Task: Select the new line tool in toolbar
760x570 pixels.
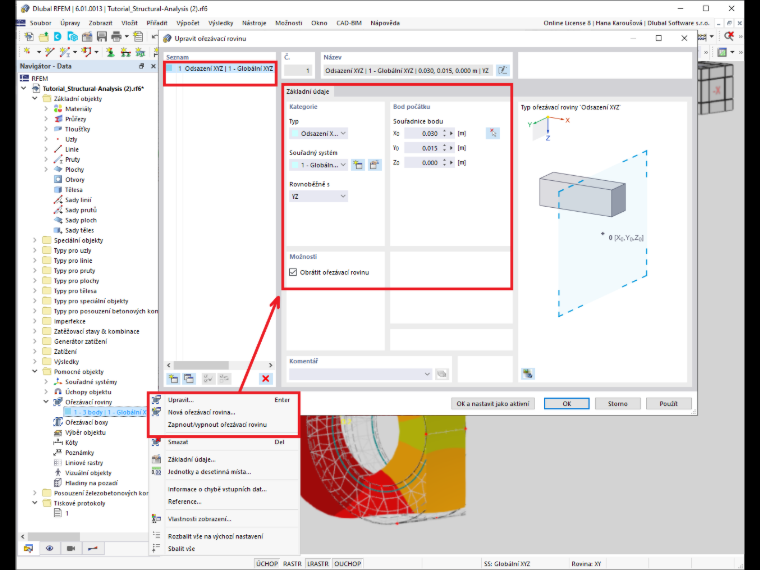Action: coord(49,52)
